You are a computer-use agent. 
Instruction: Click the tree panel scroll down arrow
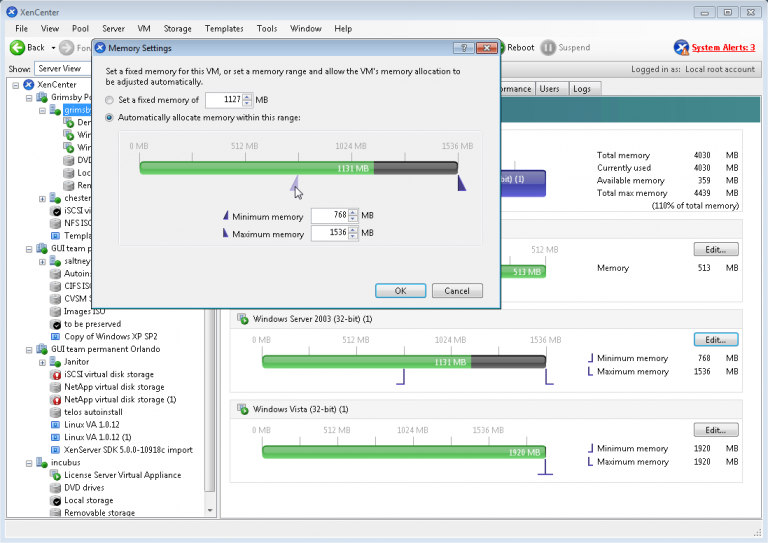pyautogui.click(x=210, y=511)
